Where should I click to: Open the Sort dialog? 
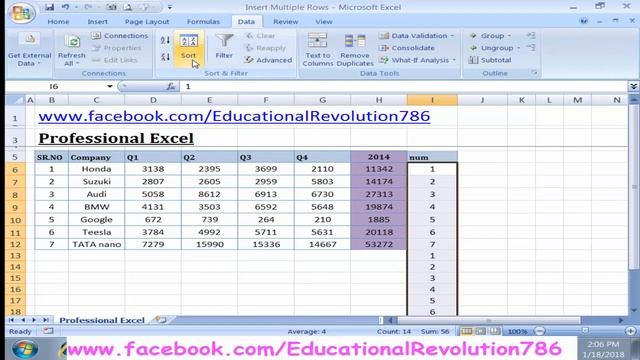tap(189, 48)
